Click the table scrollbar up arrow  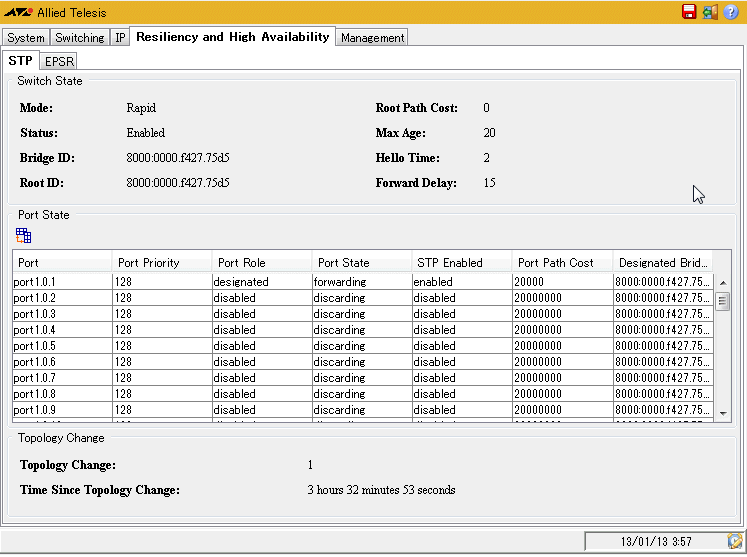pos(723,283)
